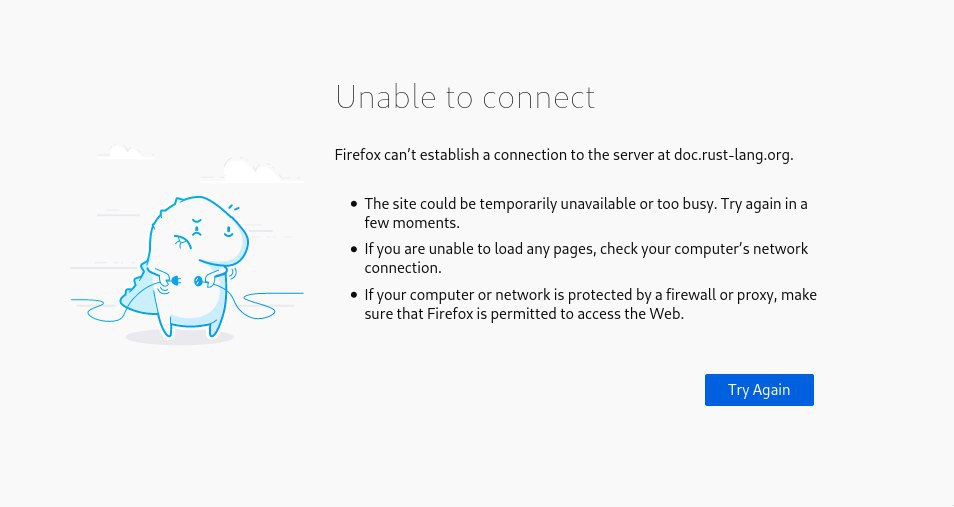Click the "Firefox can't establish a connection" sentence
Image resolution: width=954 pixels, height=507 pixels.
564,155
